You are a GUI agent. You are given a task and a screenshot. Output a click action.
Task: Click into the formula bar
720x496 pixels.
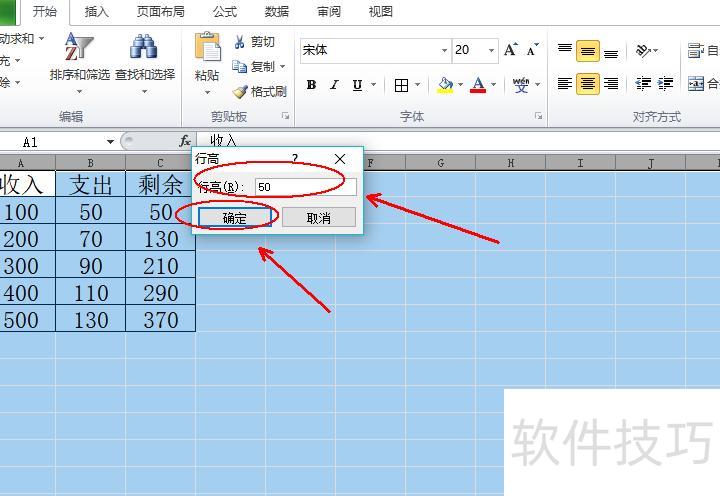(x=457, y=141)
